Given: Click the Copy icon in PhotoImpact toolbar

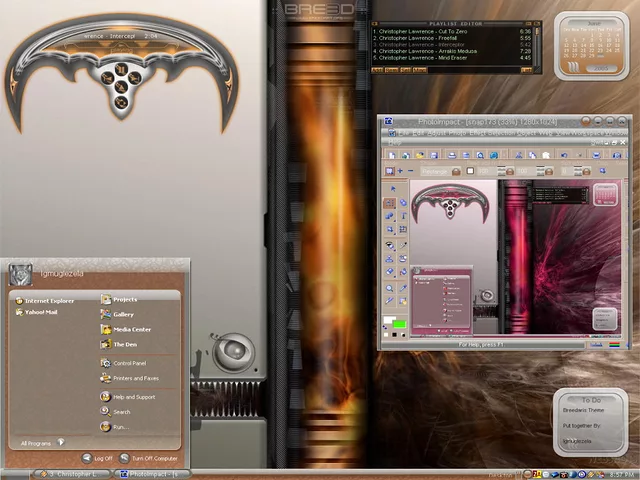Looking at the screenshot, I should point(532,155).
